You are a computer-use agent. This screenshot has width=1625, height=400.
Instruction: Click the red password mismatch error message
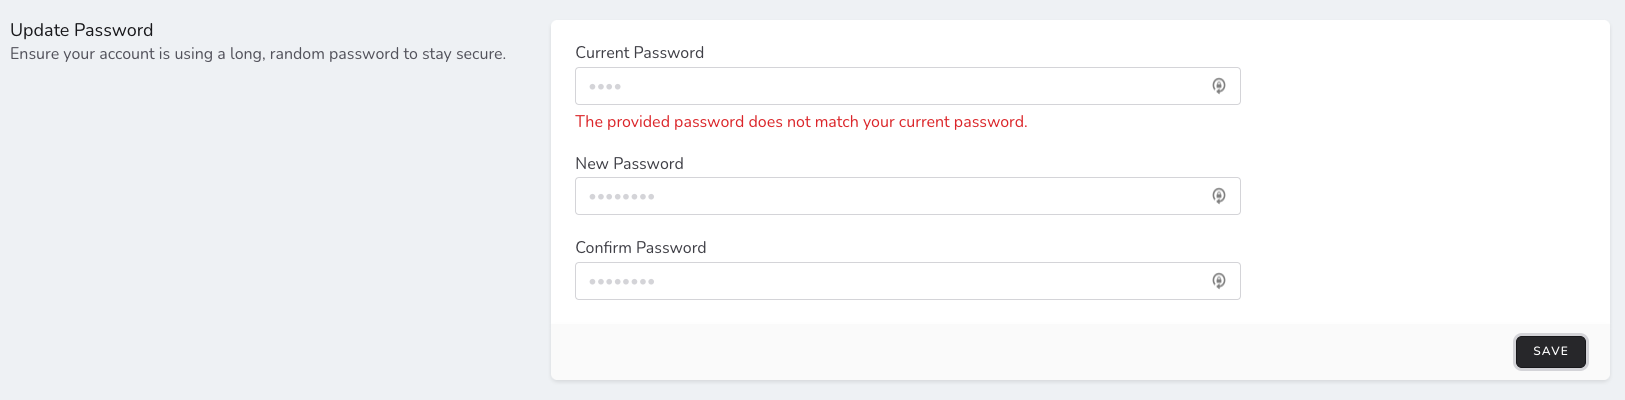click(x=800, y=122)
